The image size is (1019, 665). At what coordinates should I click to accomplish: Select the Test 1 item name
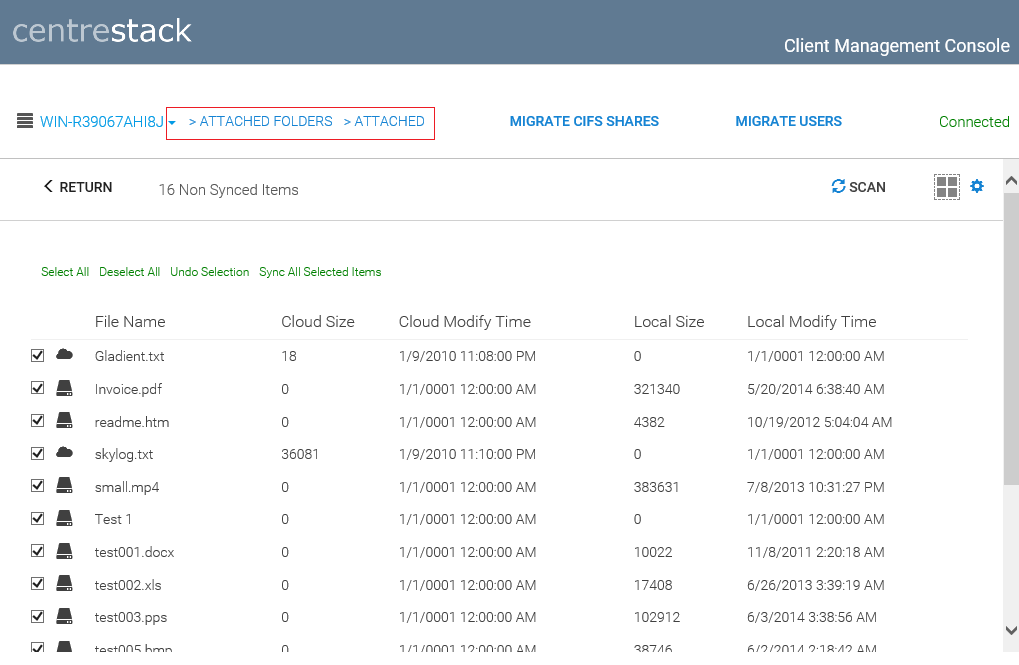(x=113, y=519)
